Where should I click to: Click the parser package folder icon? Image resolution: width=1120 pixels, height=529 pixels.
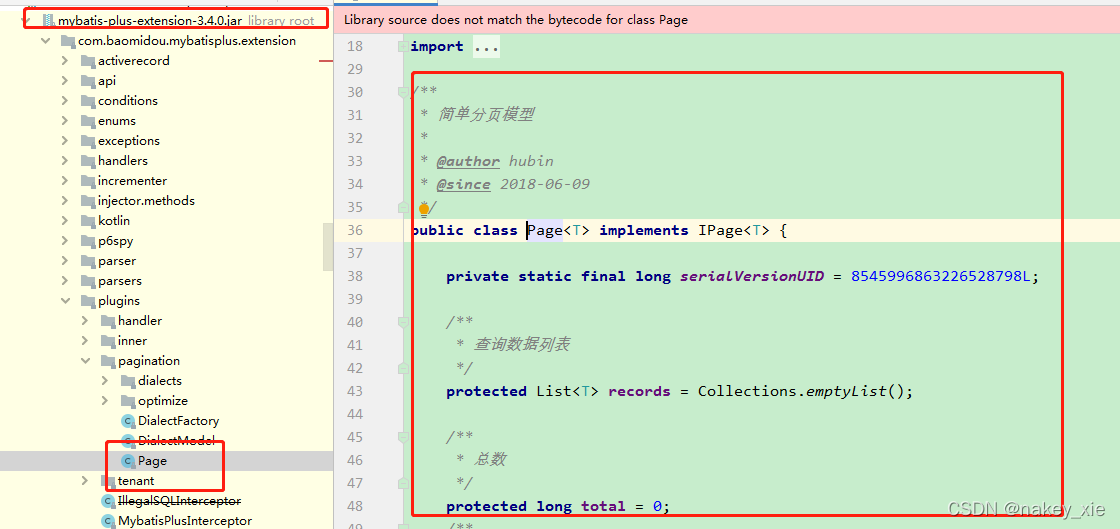87,261
